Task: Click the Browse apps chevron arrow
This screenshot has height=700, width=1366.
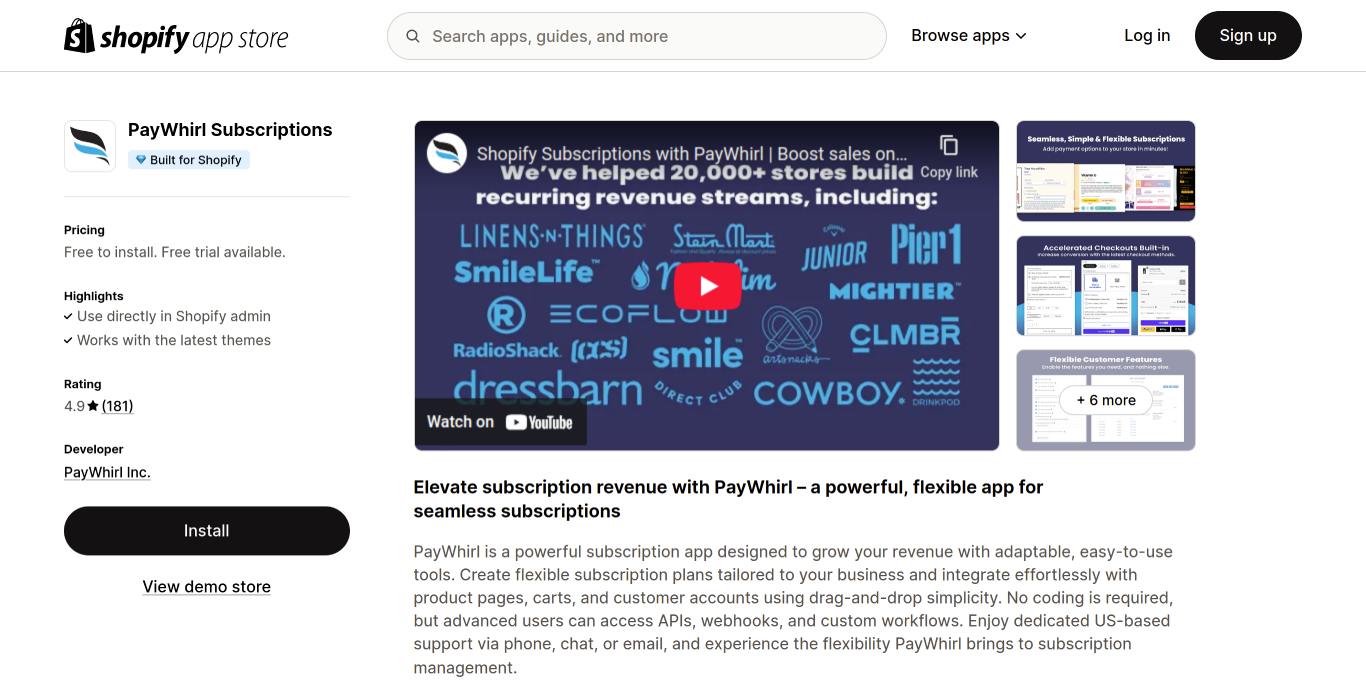Action: [x=1021, y=36]
